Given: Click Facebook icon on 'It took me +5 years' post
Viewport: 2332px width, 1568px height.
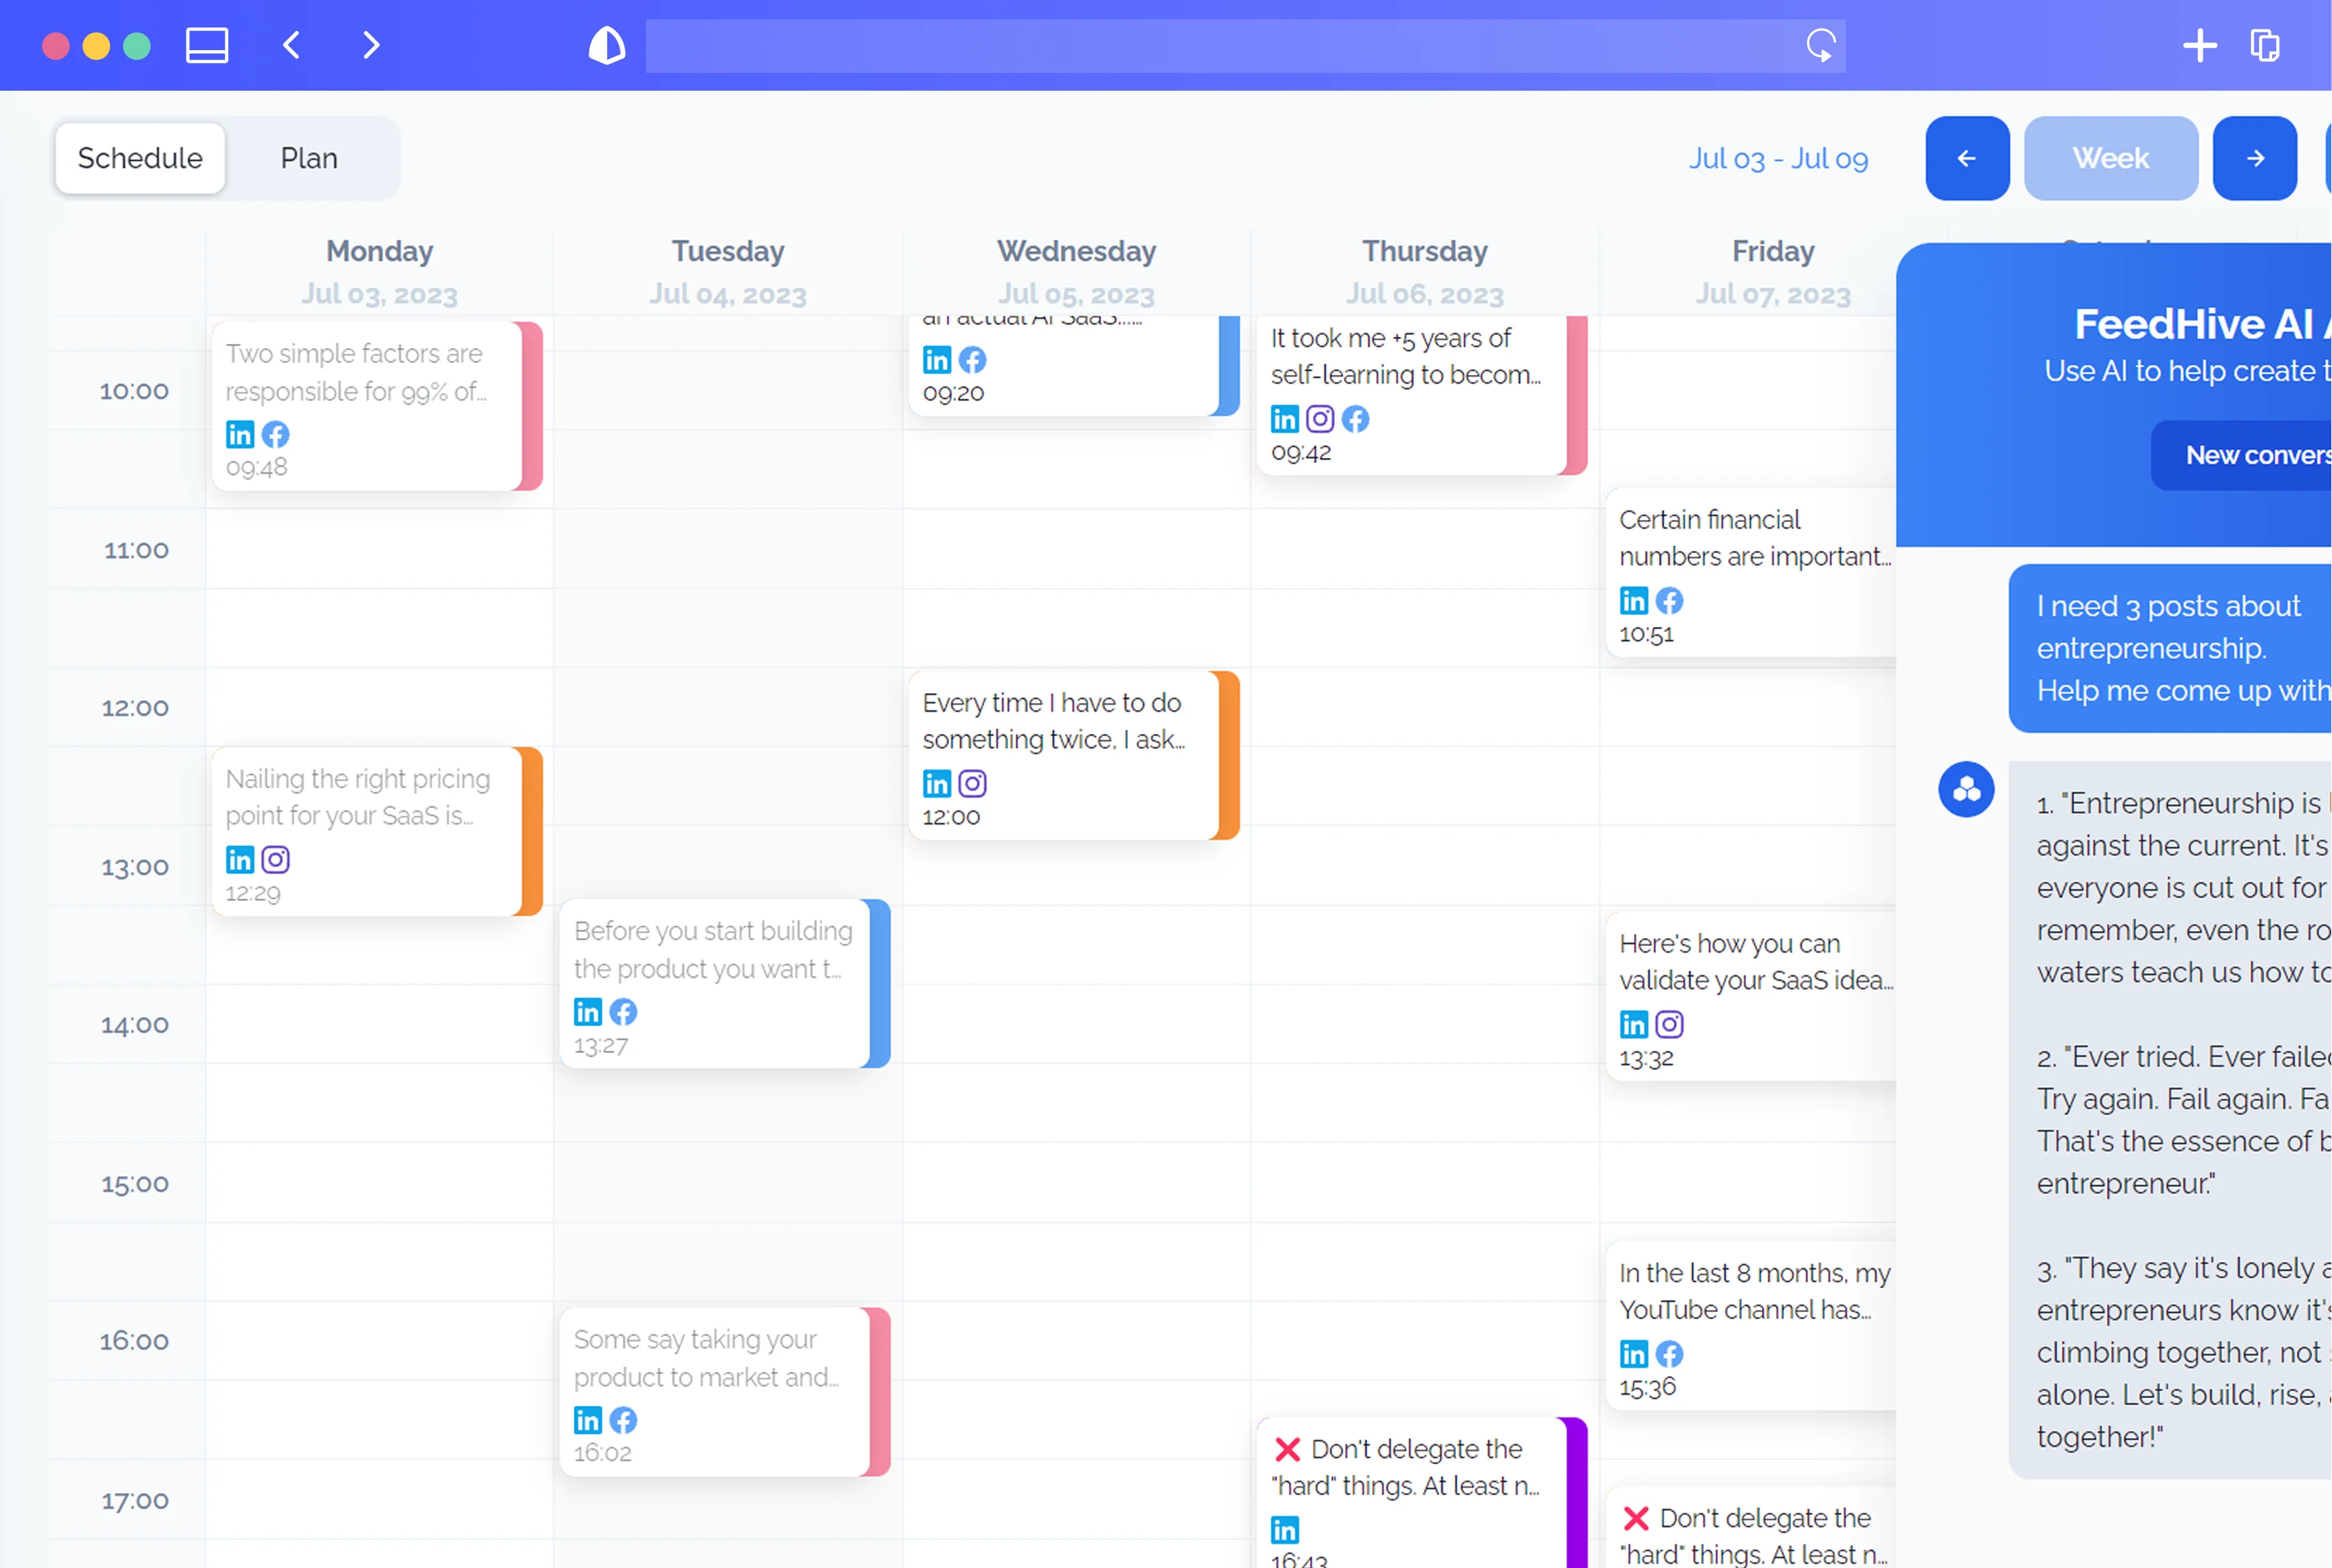Looking at the screenshot, I should click(1355, 418).
